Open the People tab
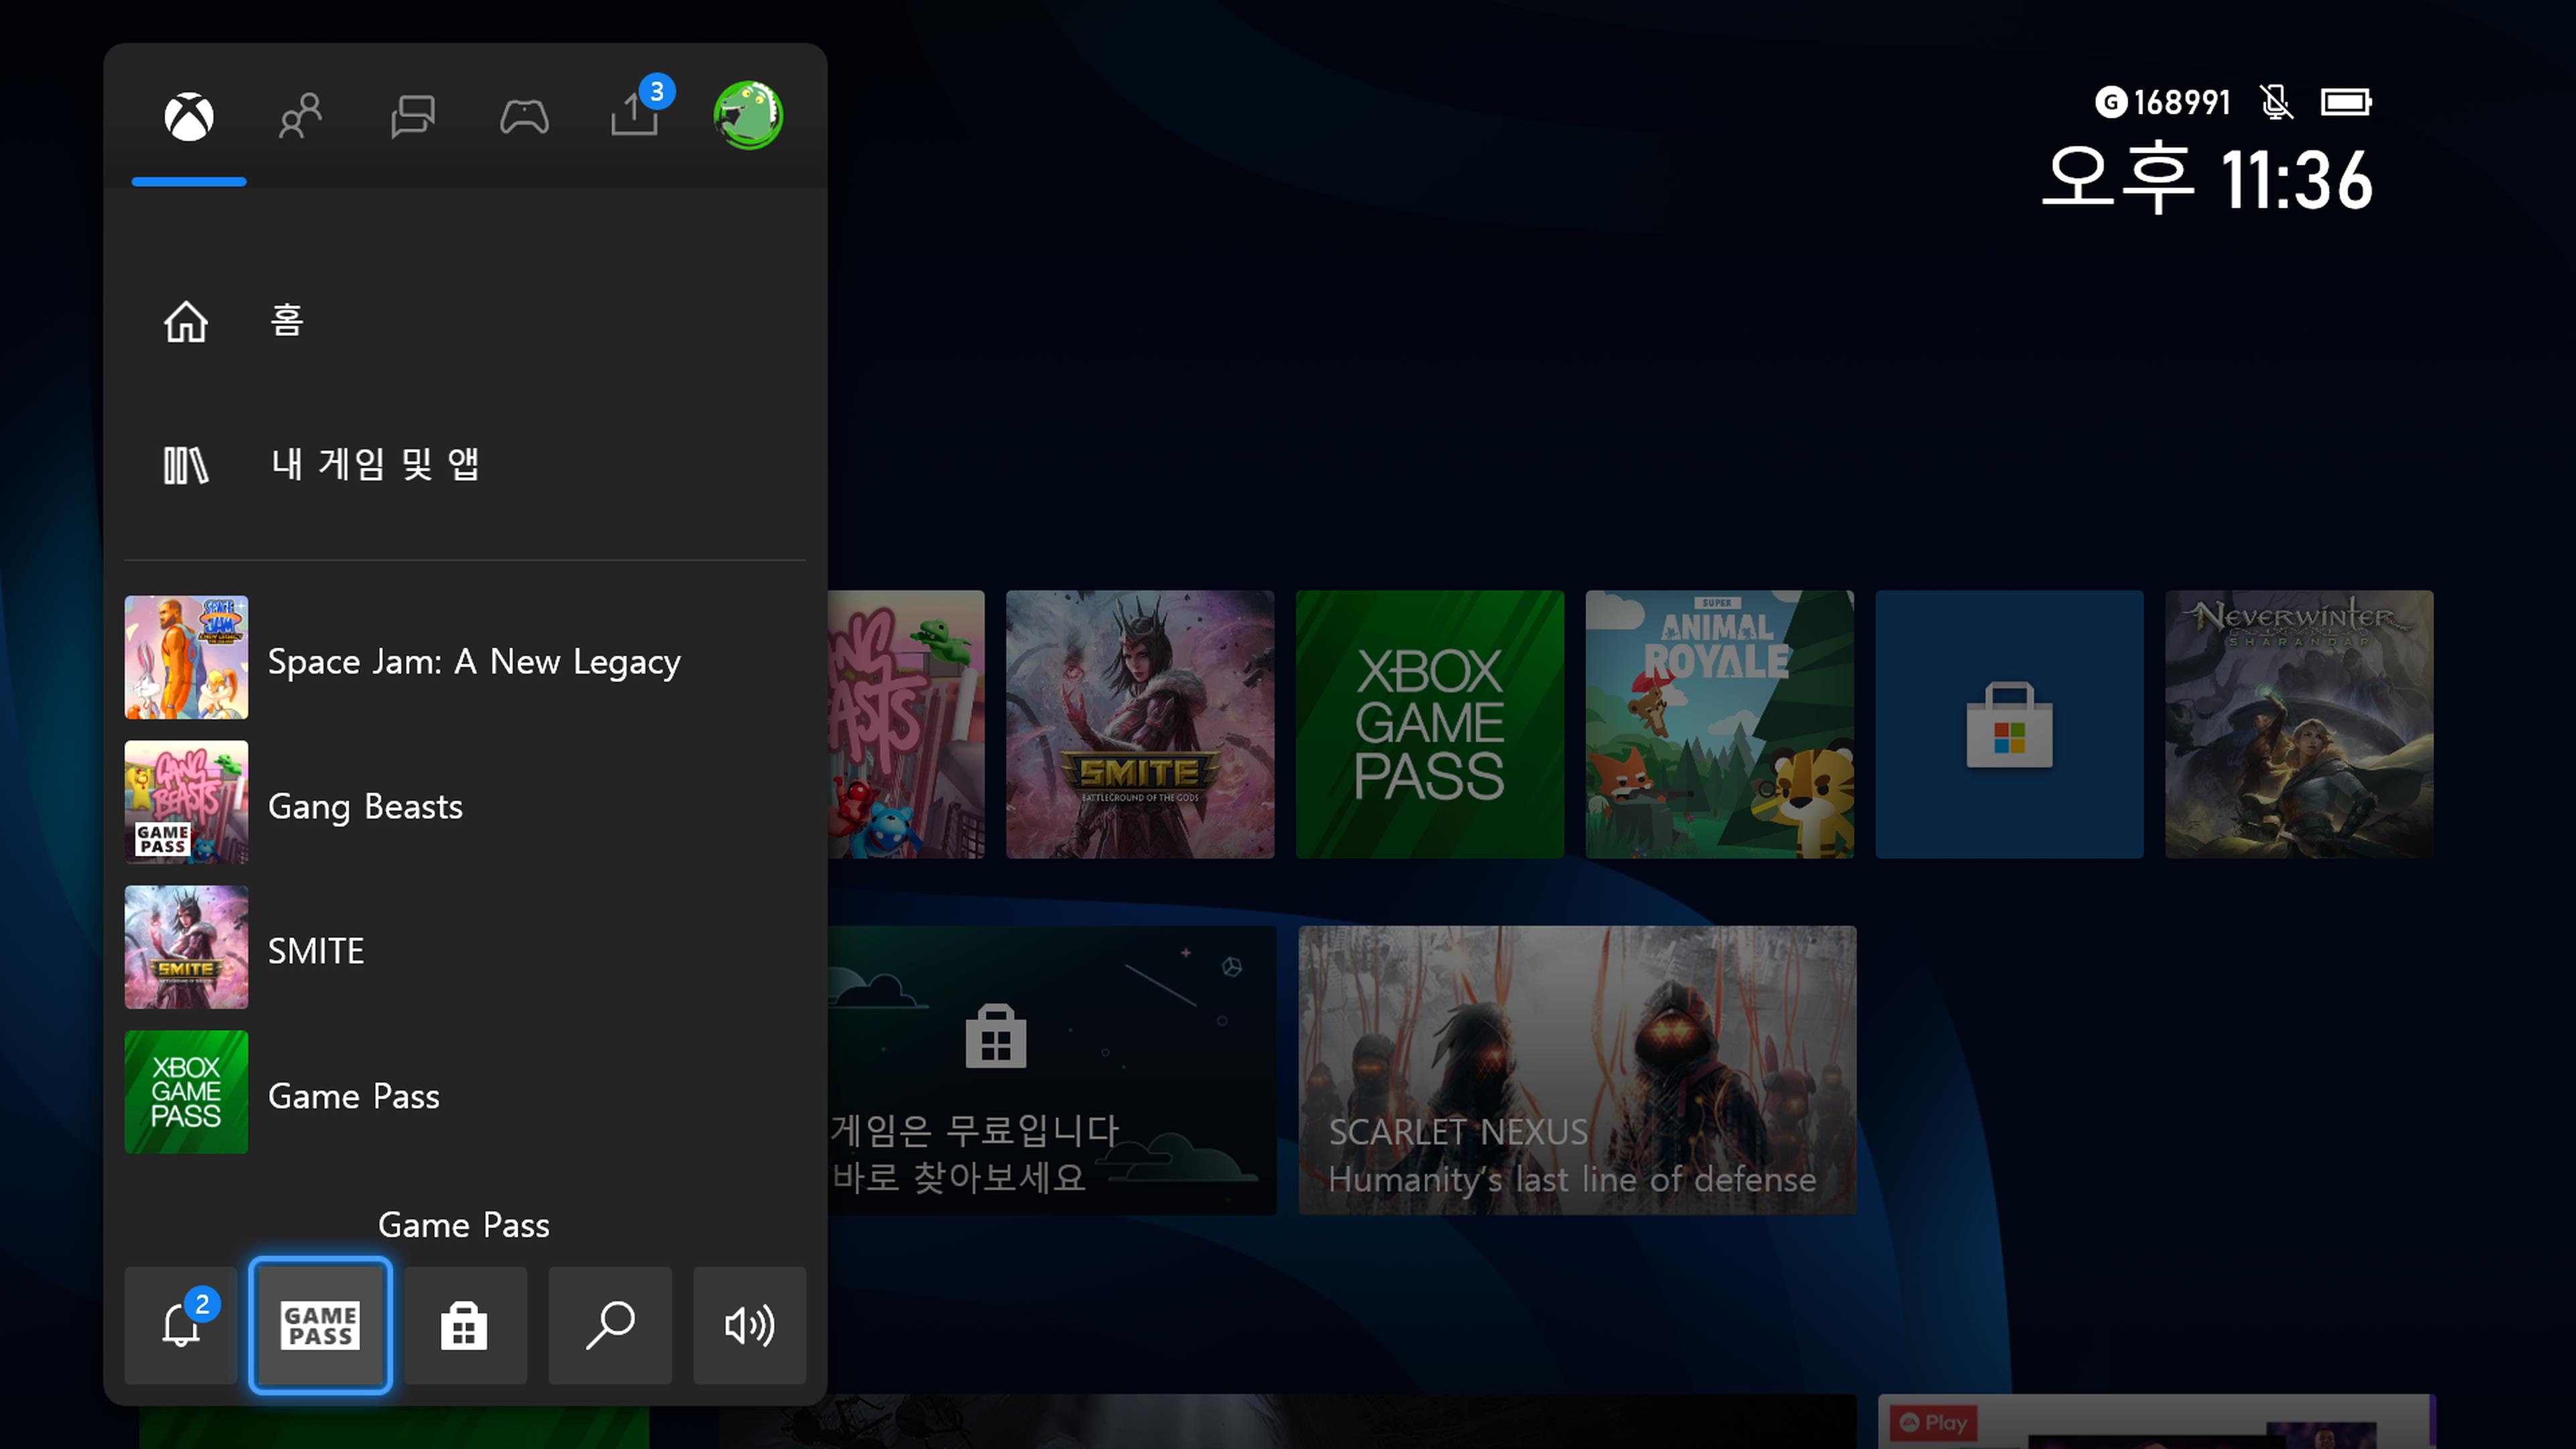Screen dimensions: 2576x1449 pyautogui.click(x=300, y=117)
